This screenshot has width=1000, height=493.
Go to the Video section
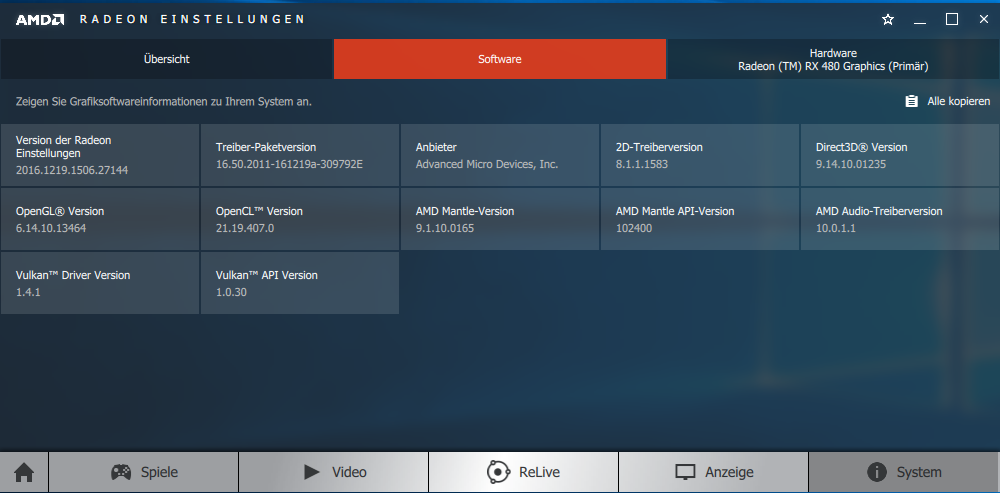tap(334, 472)
